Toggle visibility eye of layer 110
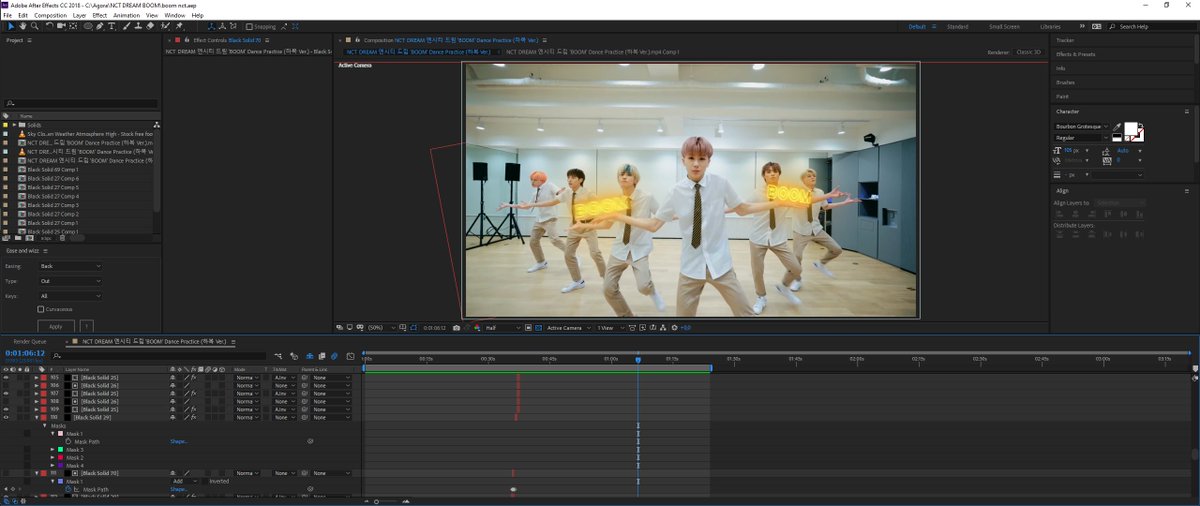Screen dimensions: 1200x506 [x=6, y=417]
